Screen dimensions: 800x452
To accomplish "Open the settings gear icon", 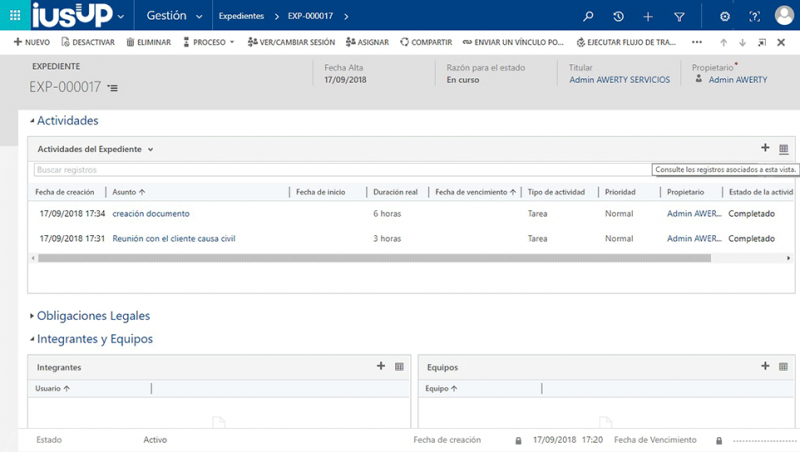I will click(x=724, y=16).
